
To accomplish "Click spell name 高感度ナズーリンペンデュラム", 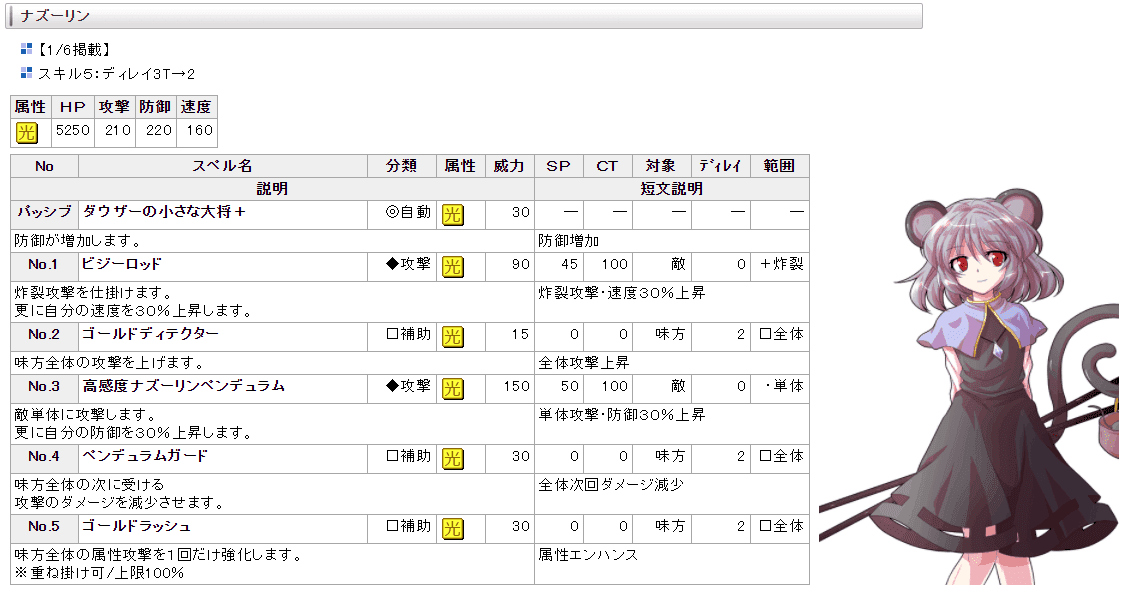I will point(184,386).
